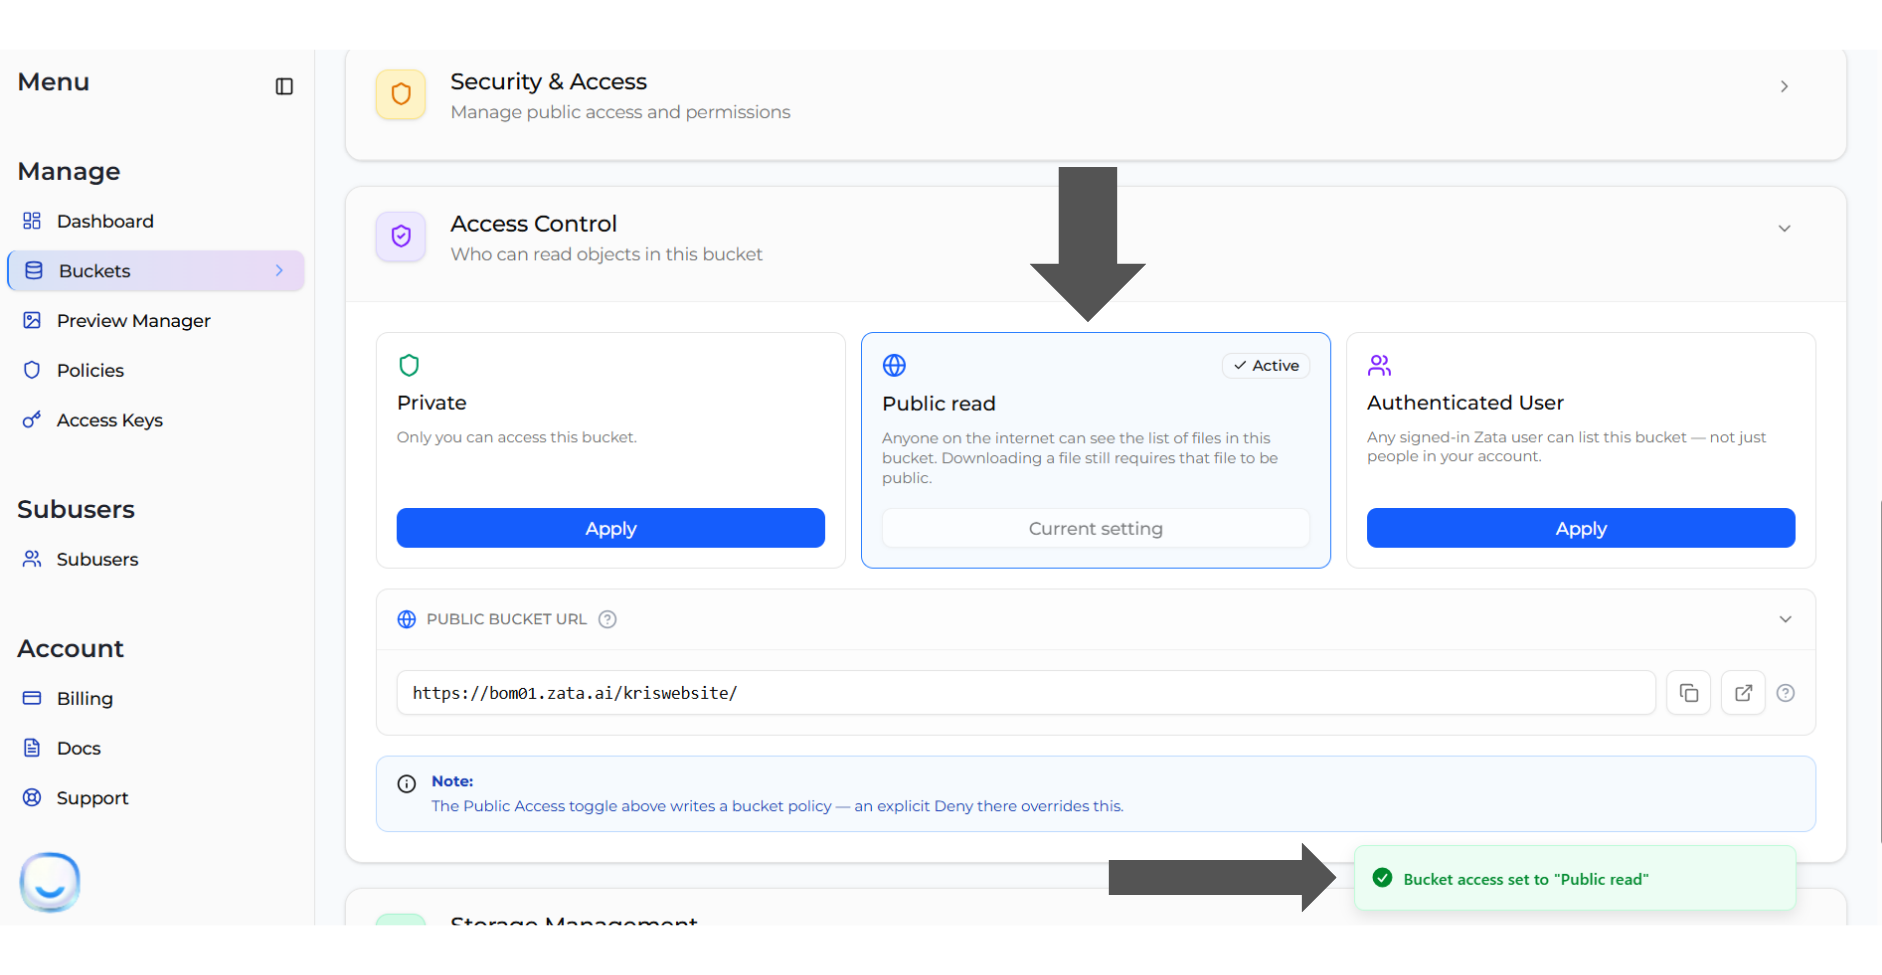Expand the Buckets chevron arrow
This screenshot has height=975, width=1882.
pos(279,271)
